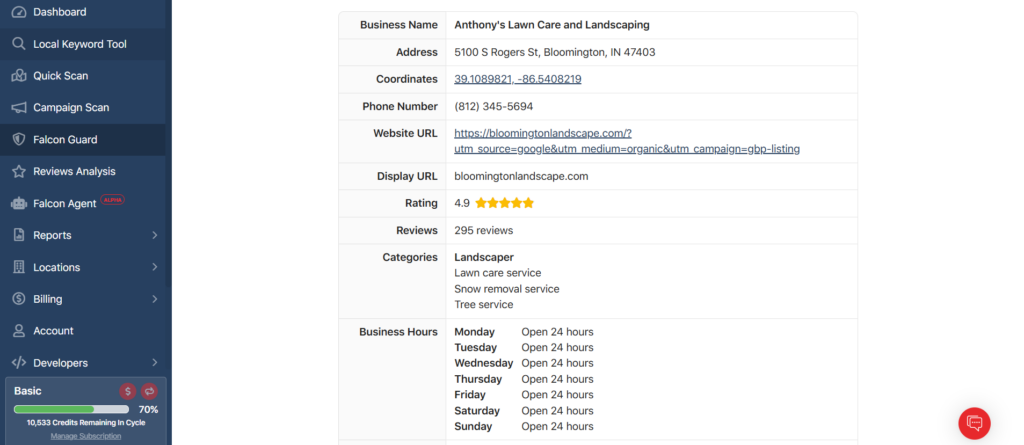Image resolution: width=1024 pixels, height=445 pixels.
Task: Open the red chat support button
Action: 974,423
